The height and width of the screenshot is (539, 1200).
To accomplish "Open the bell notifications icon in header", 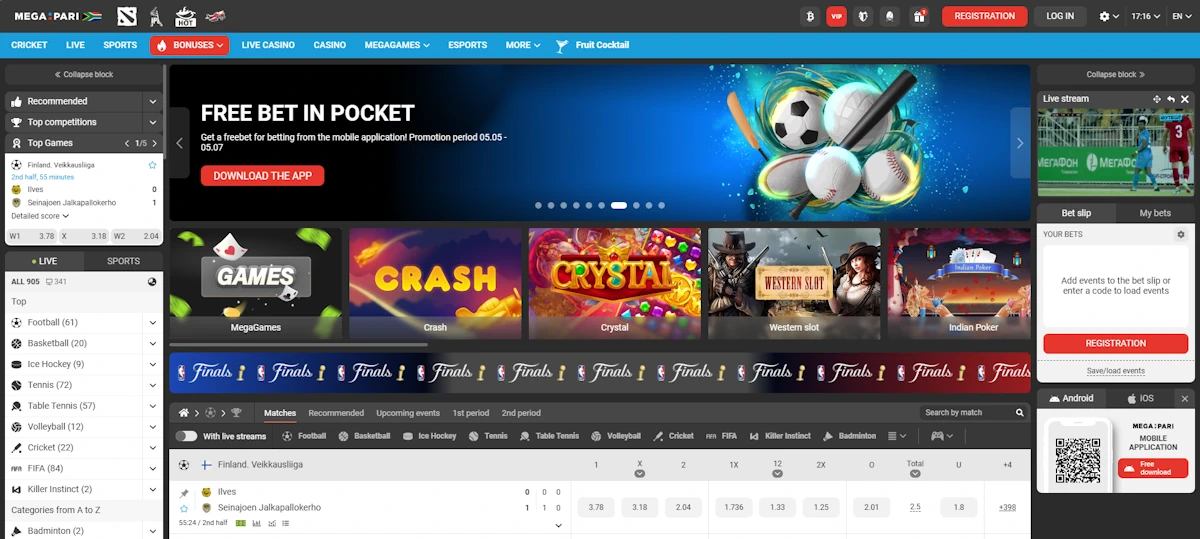I will pyautogui.click(x=890, y=16).
